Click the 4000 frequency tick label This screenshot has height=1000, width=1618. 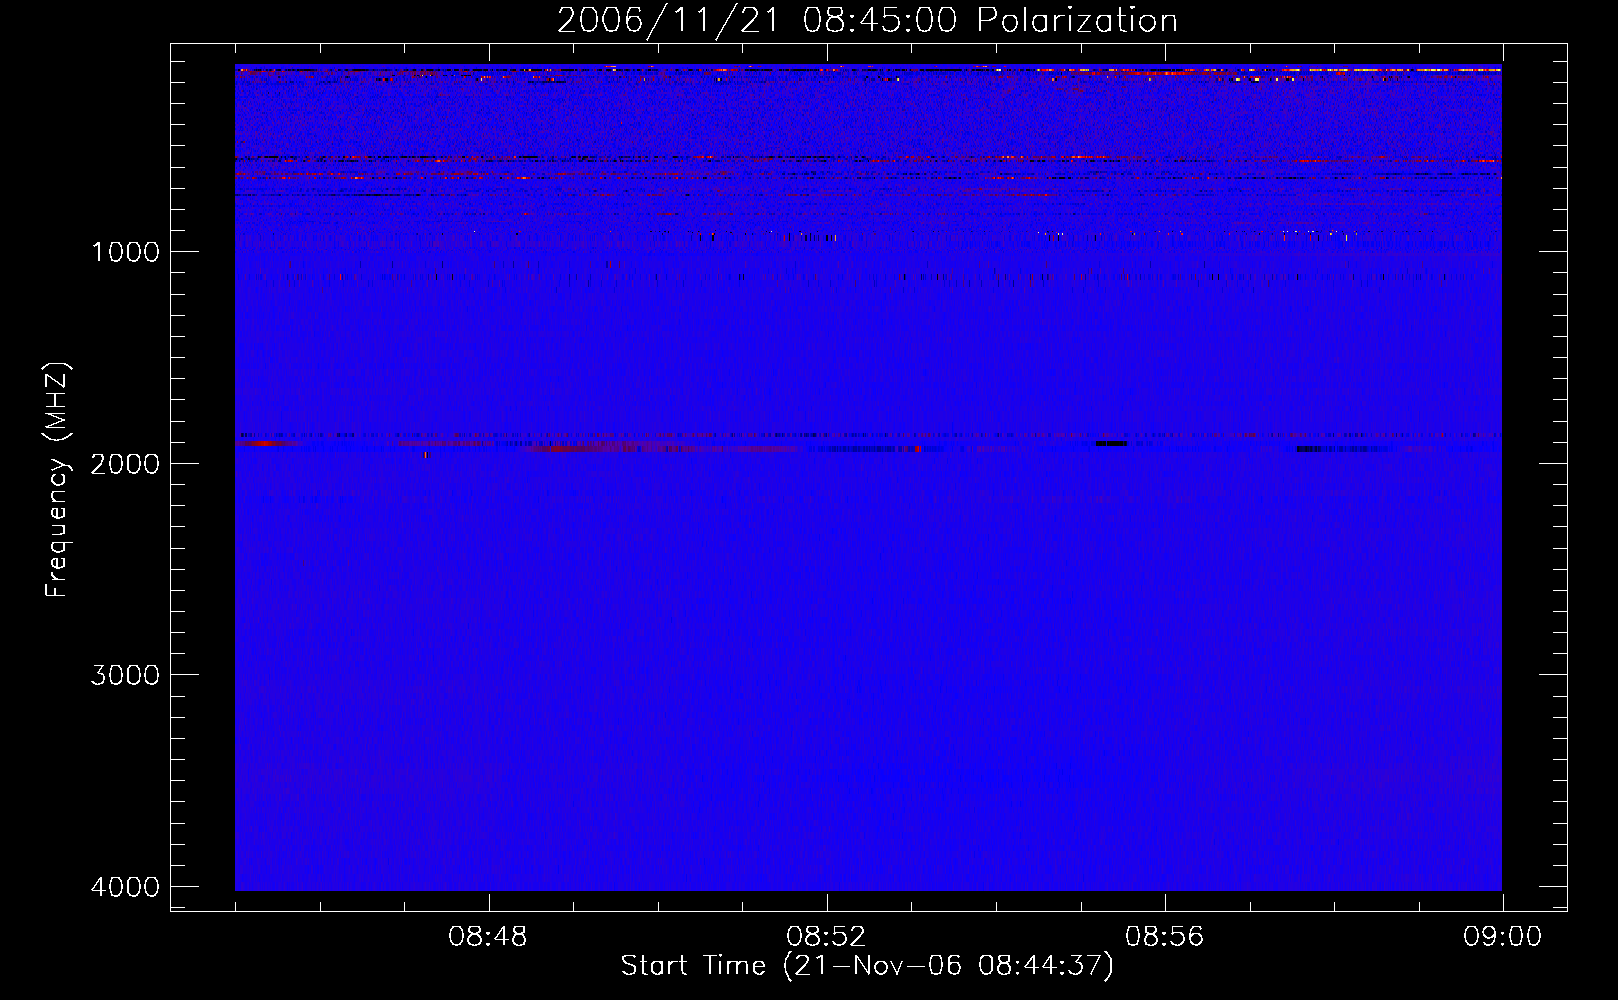pos(125,887)
